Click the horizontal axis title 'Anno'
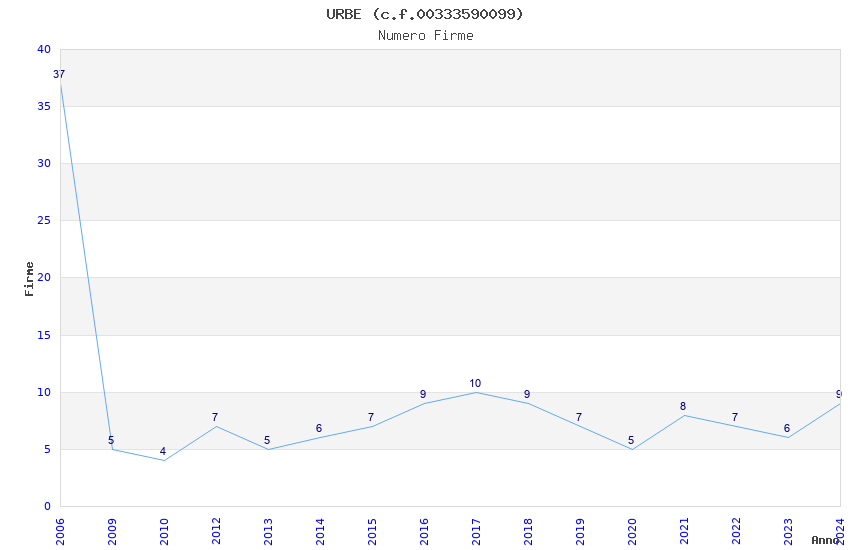 pos(825,540)
